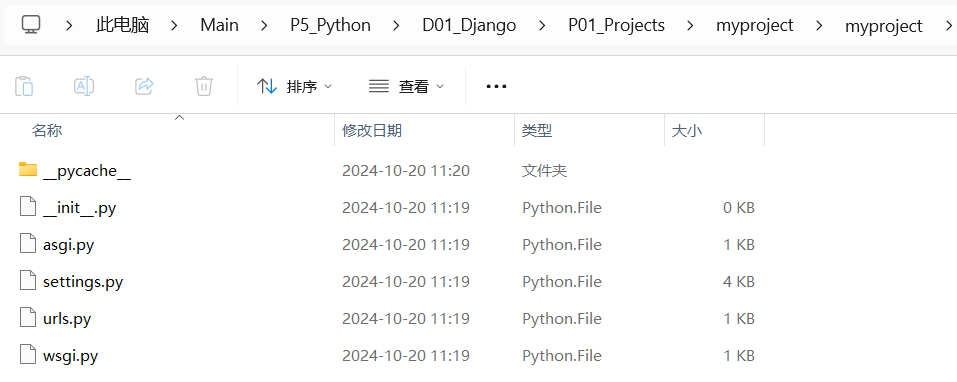
Task: Open the 查看 view dropdown
Action: tap(406, 87)
